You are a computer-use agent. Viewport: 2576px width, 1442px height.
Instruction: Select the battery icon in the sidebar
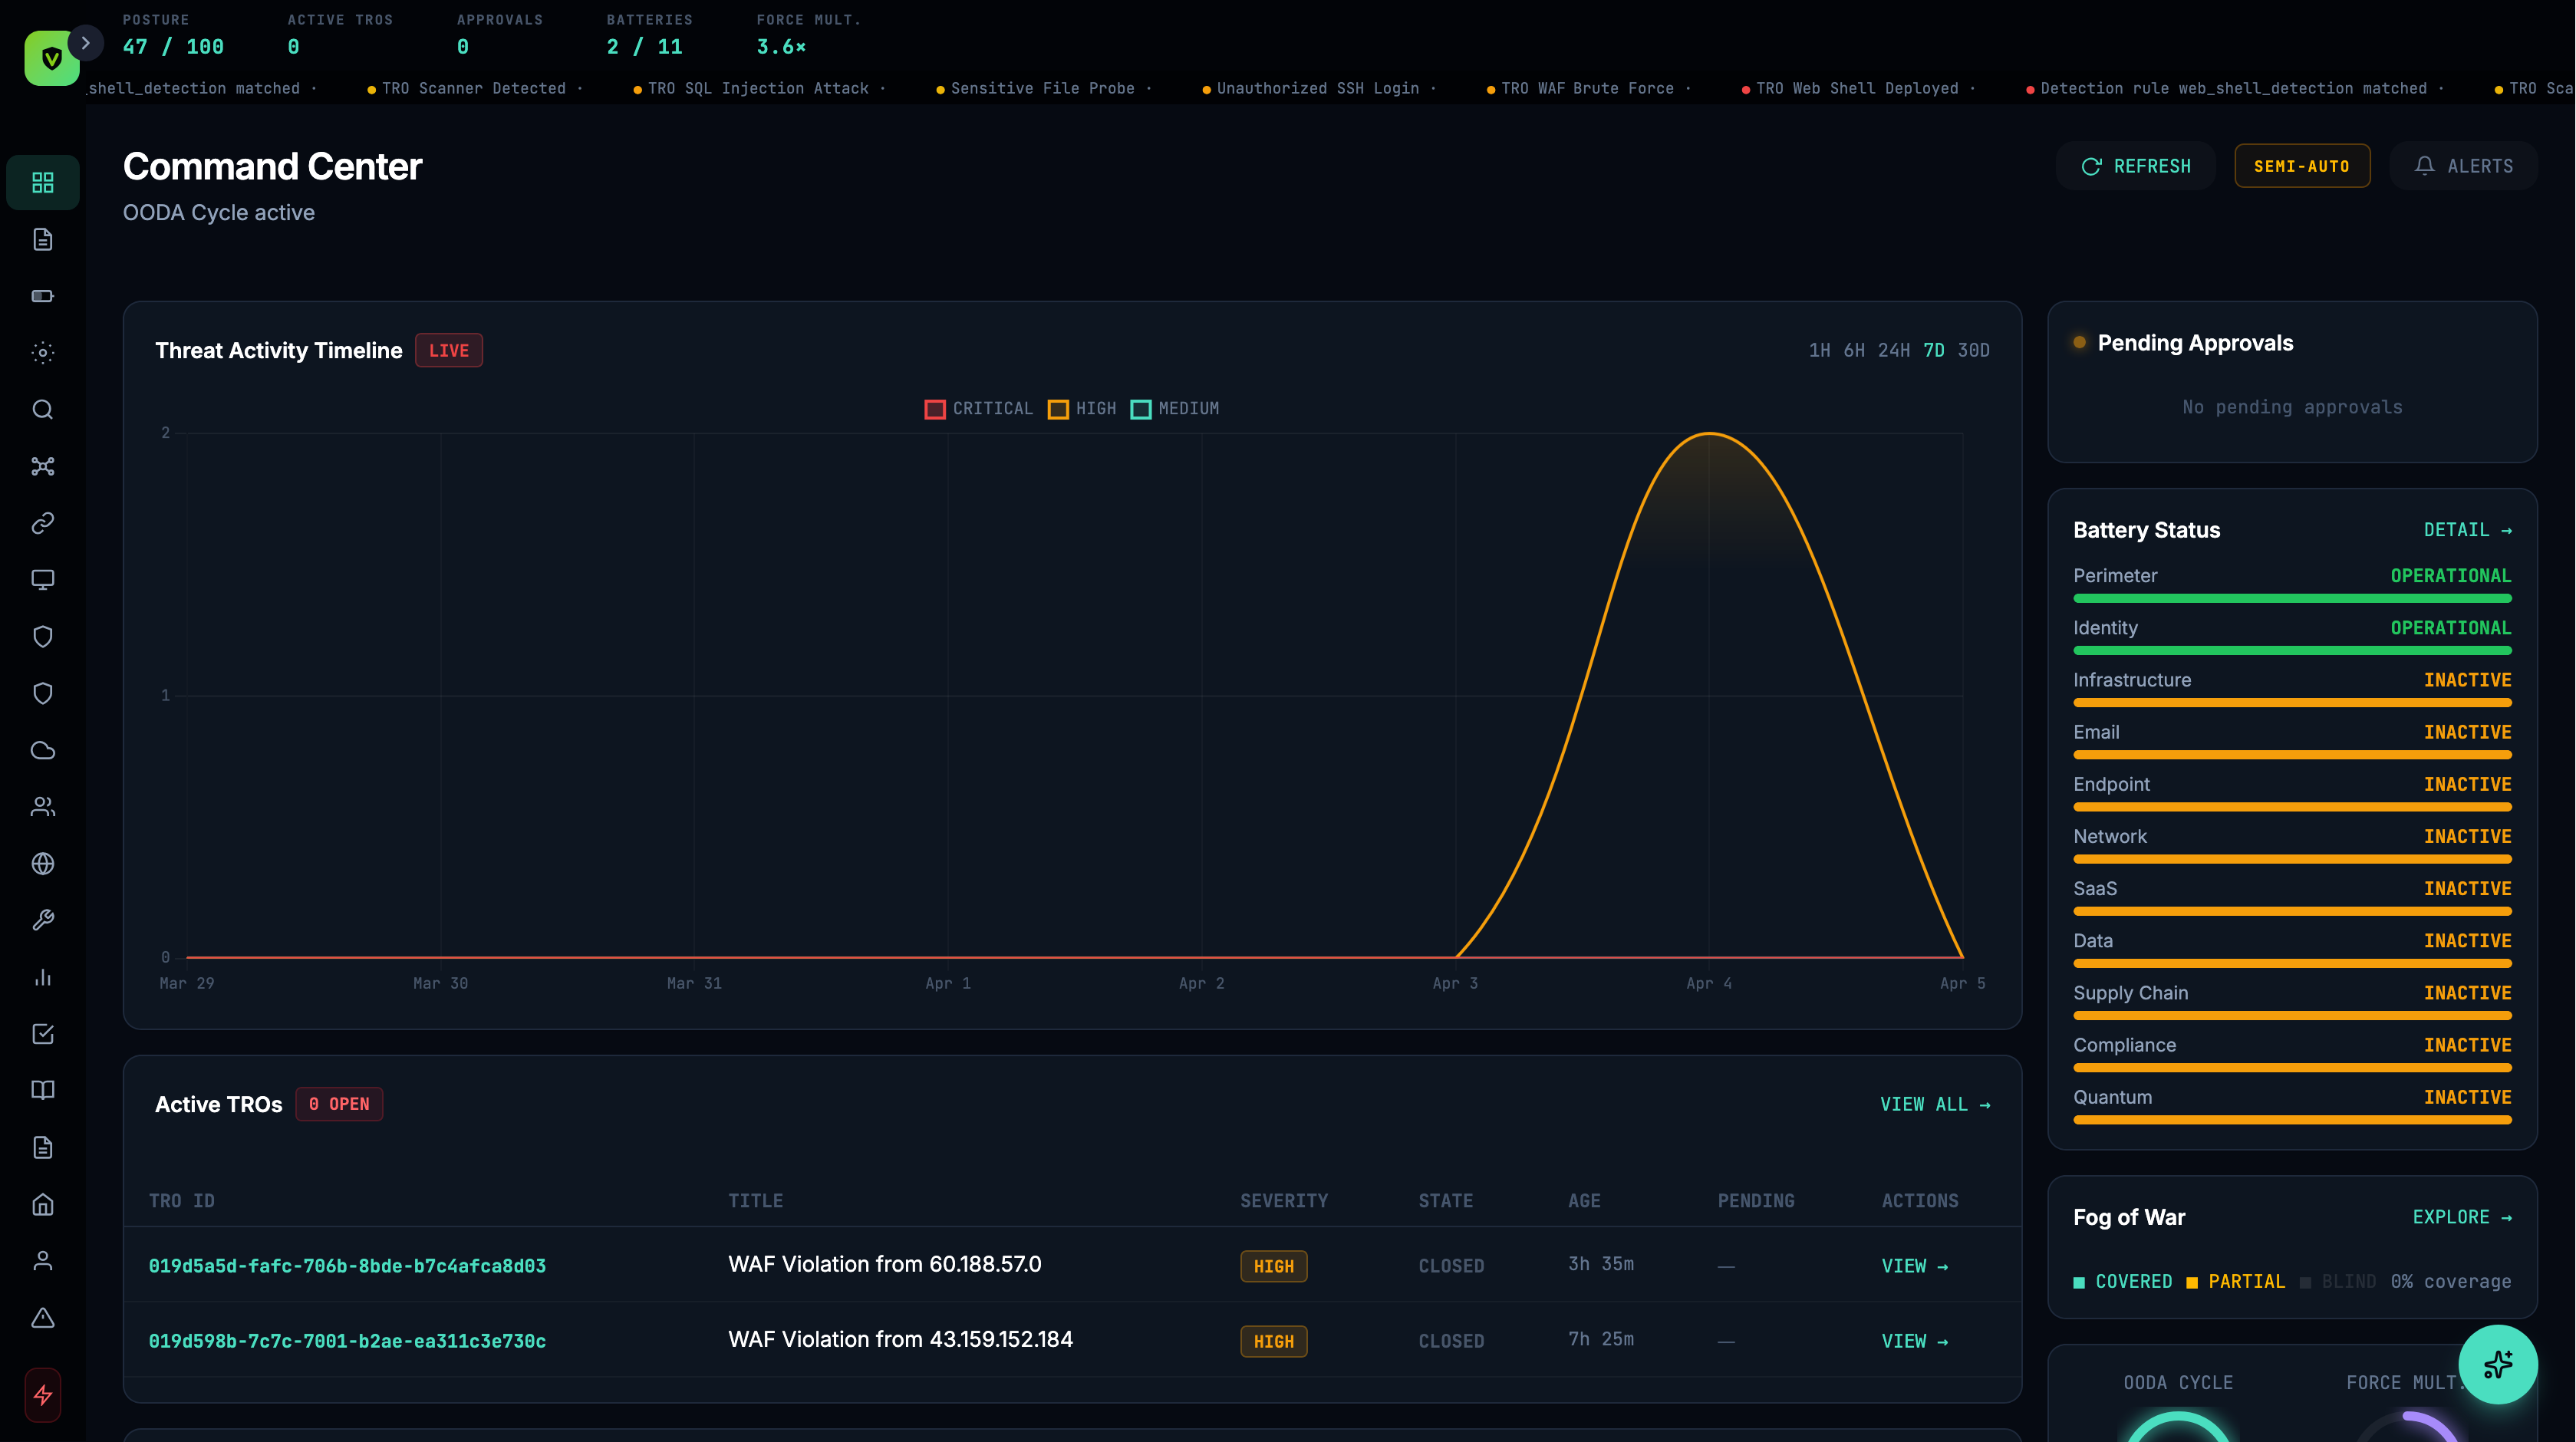click(42, 295)
